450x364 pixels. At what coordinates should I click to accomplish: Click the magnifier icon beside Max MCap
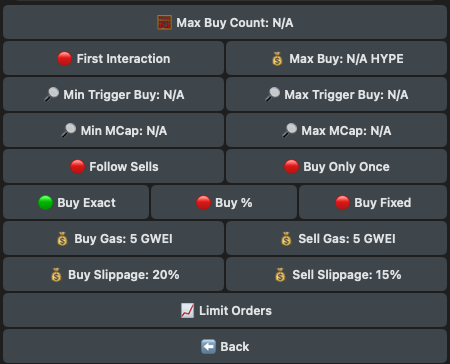click(x=290, y=130)
